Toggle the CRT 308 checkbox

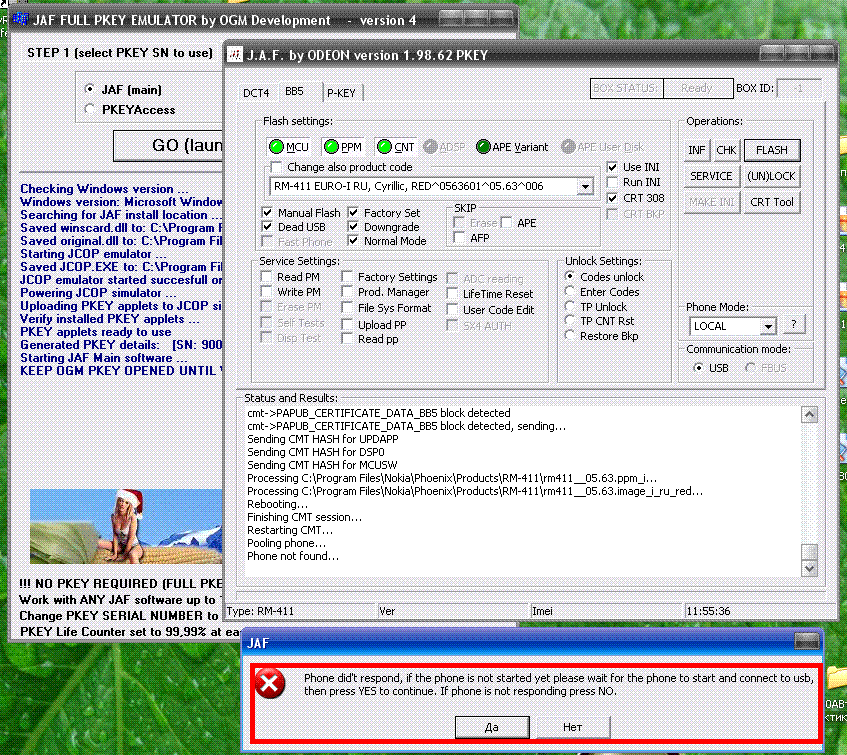[x=612, y=198]
